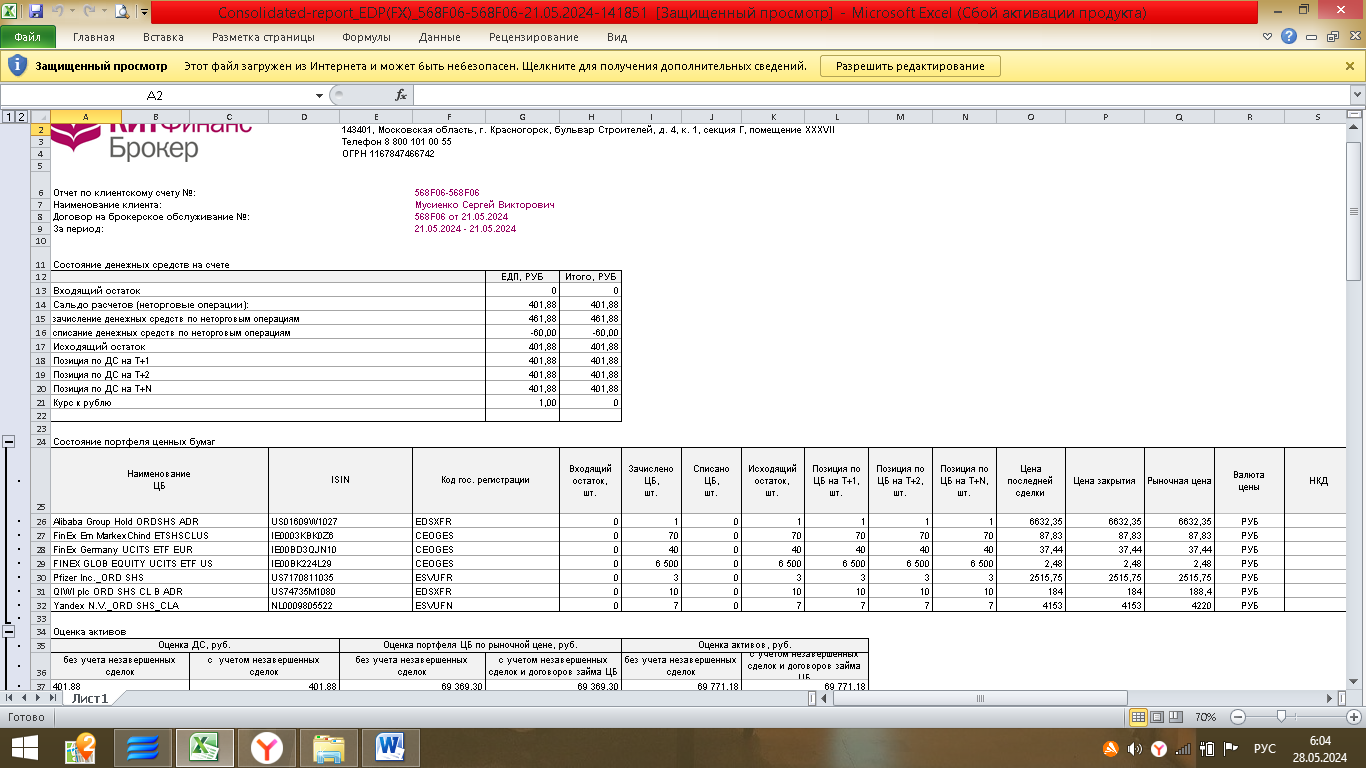Screen dimensions: 1366x768
Task: Click the zoom out minus icon
Action: (x=1238, y=717)
